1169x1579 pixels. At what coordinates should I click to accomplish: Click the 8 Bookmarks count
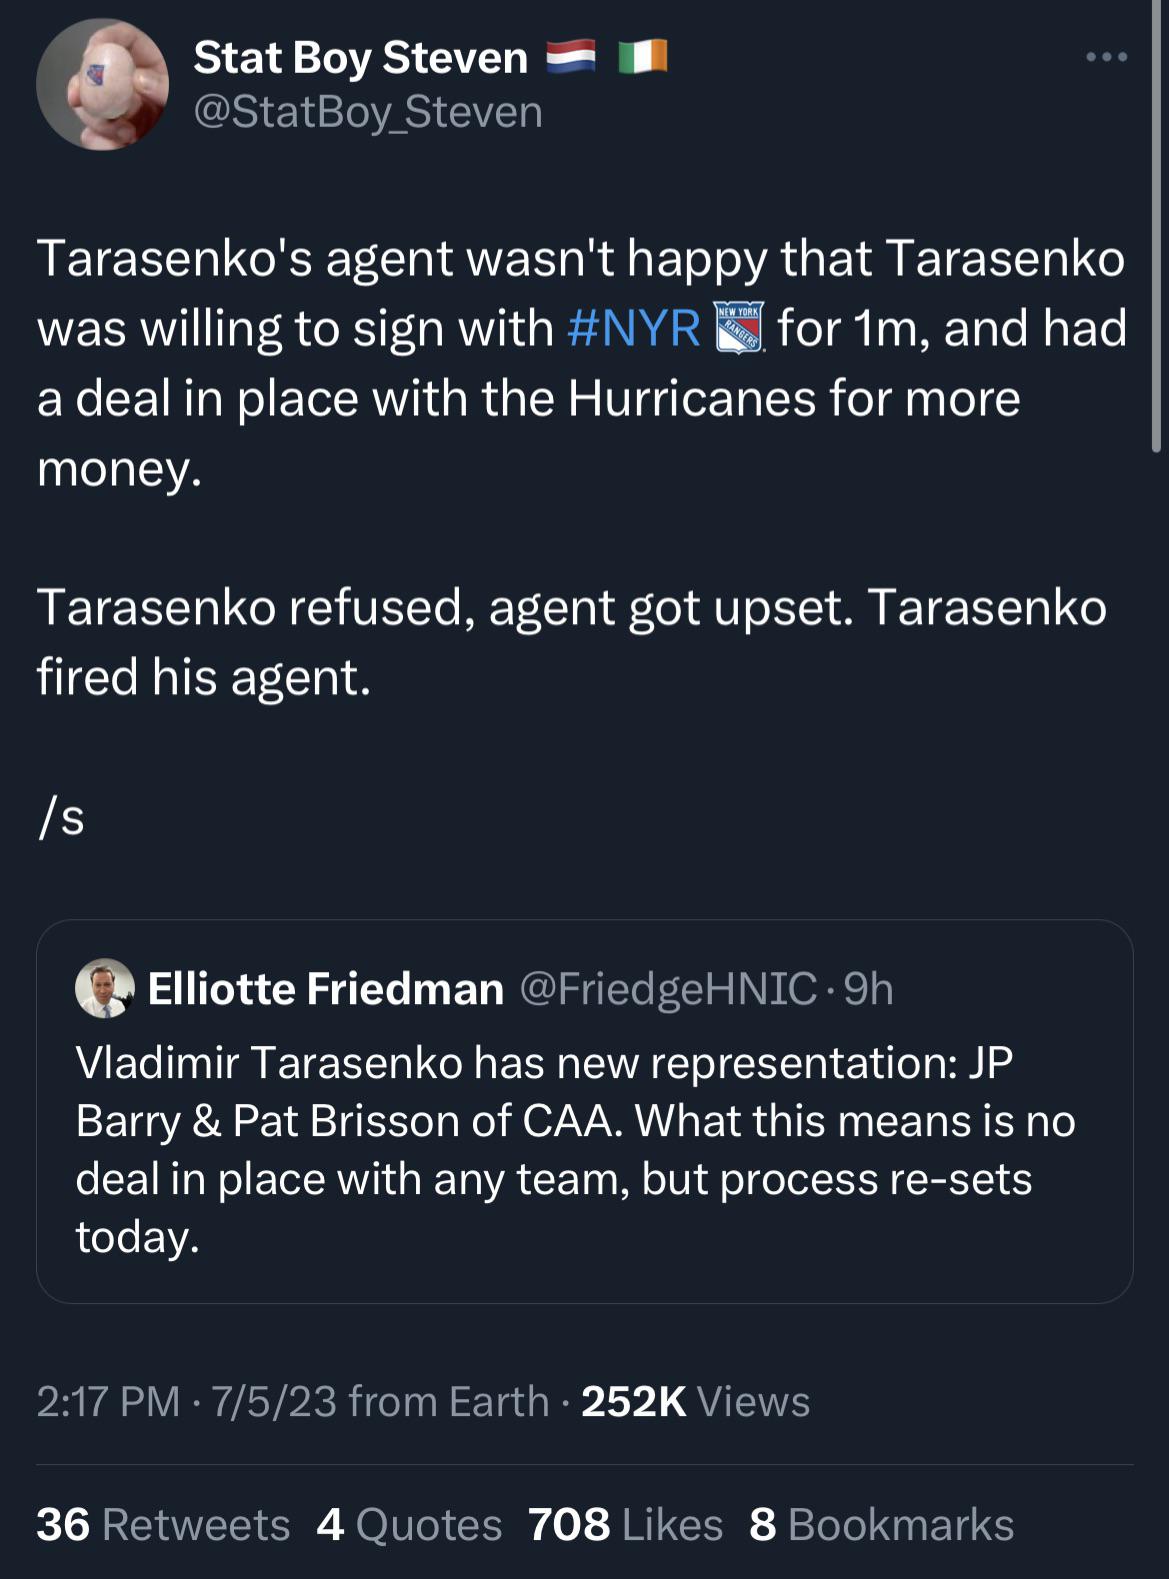click(x=881, y=1525)
